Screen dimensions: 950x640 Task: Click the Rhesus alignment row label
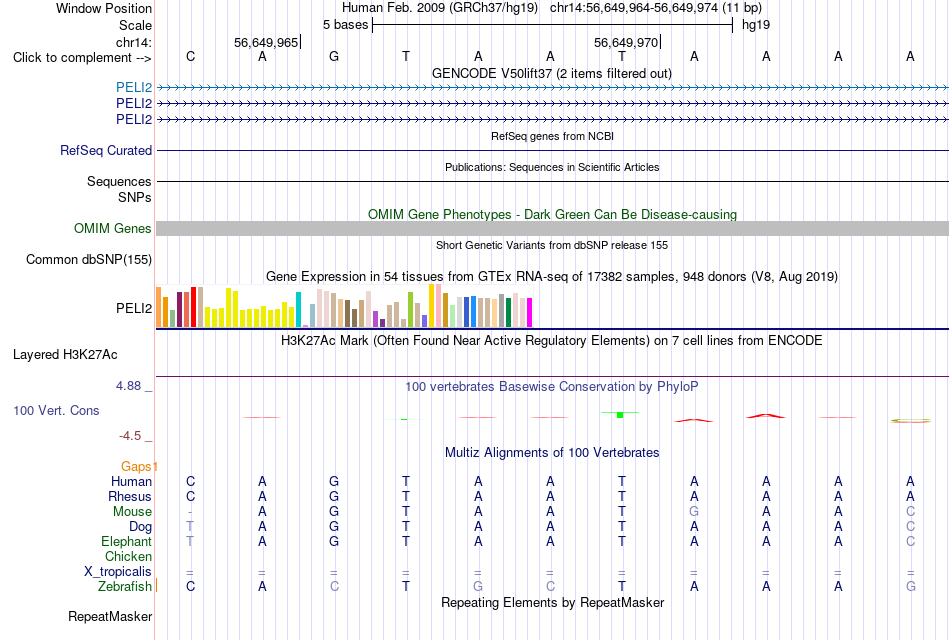(x=130, y=496)
